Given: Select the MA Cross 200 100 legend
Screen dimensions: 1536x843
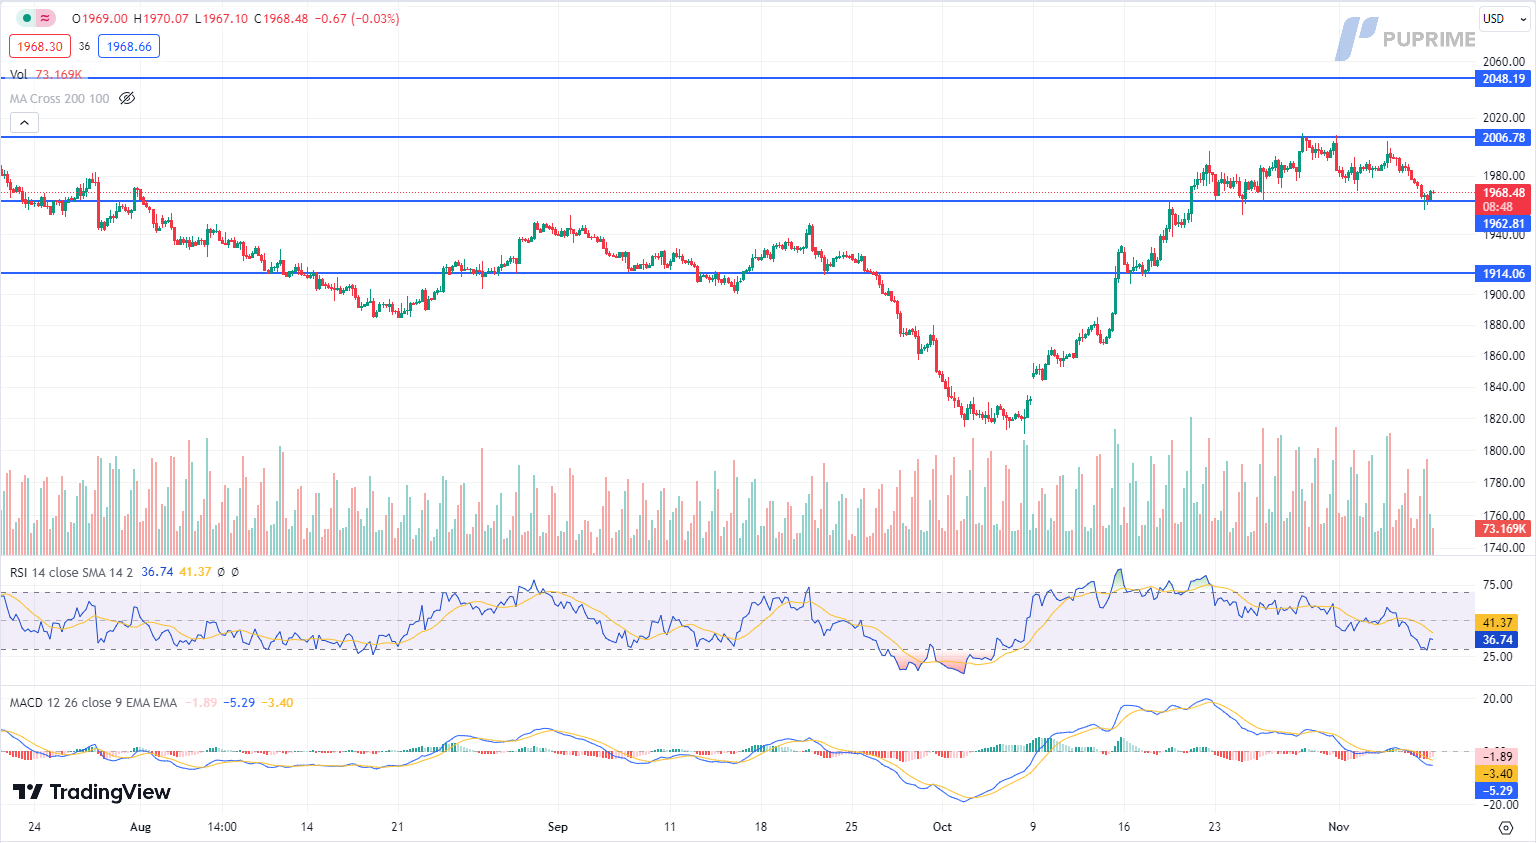Looking at the screenshot, I should [60, 98].
